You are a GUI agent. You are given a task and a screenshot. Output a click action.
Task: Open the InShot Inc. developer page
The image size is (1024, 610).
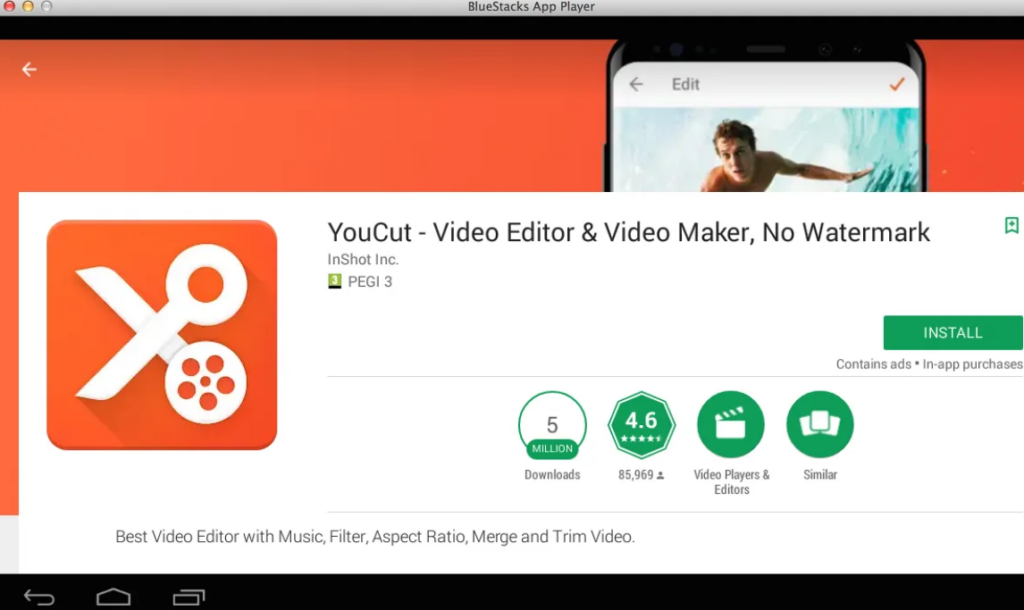(x=362, y=259)
